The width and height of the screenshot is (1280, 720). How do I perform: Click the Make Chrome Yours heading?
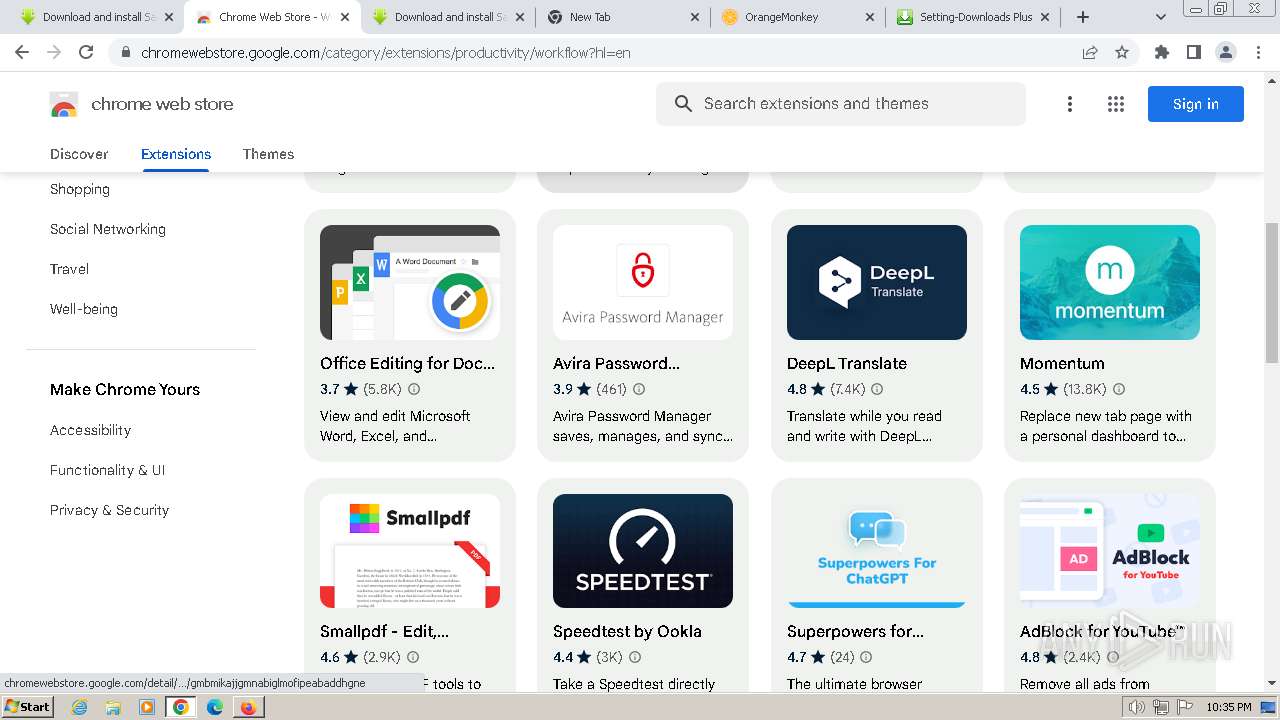click(x=125, y=390)
